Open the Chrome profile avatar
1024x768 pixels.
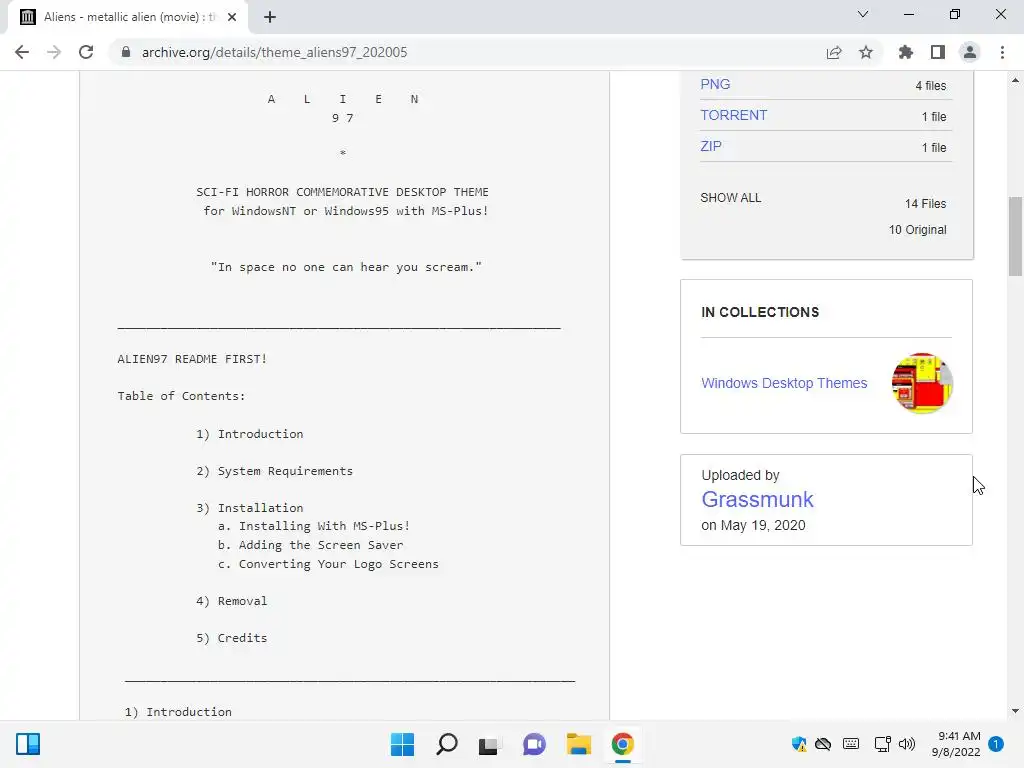(x=970, y=52)
